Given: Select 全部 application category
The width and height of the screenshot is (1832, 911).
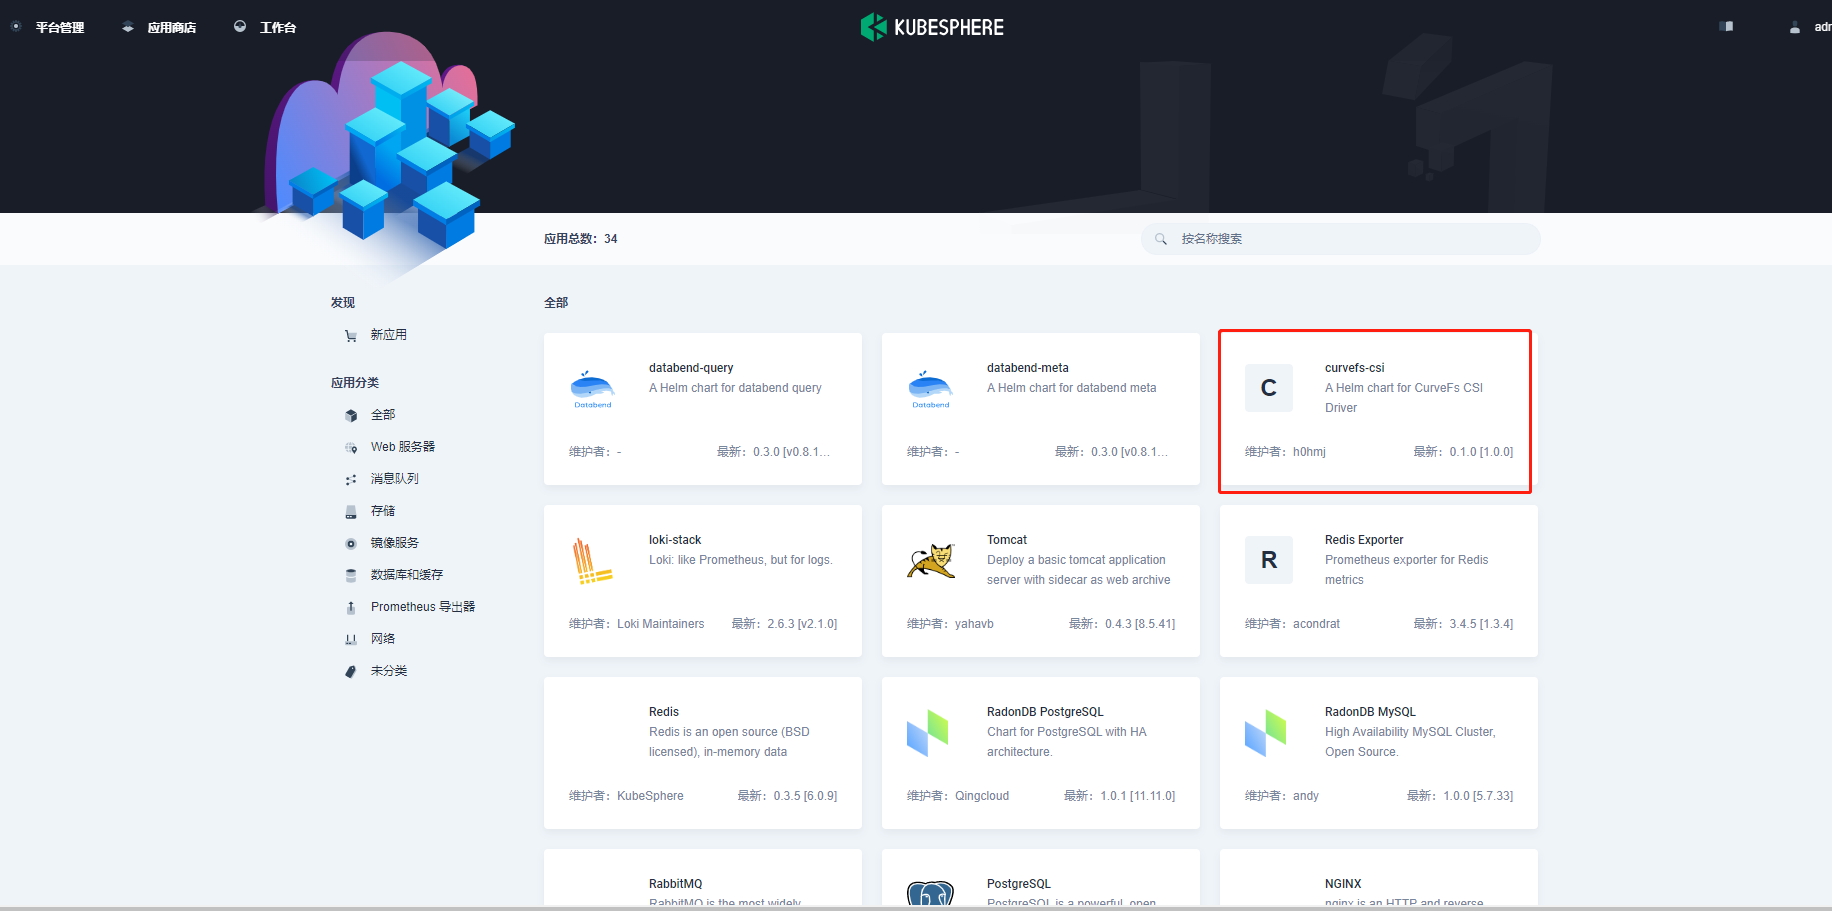Looking at the screenshot, I should tap(383, 415).
